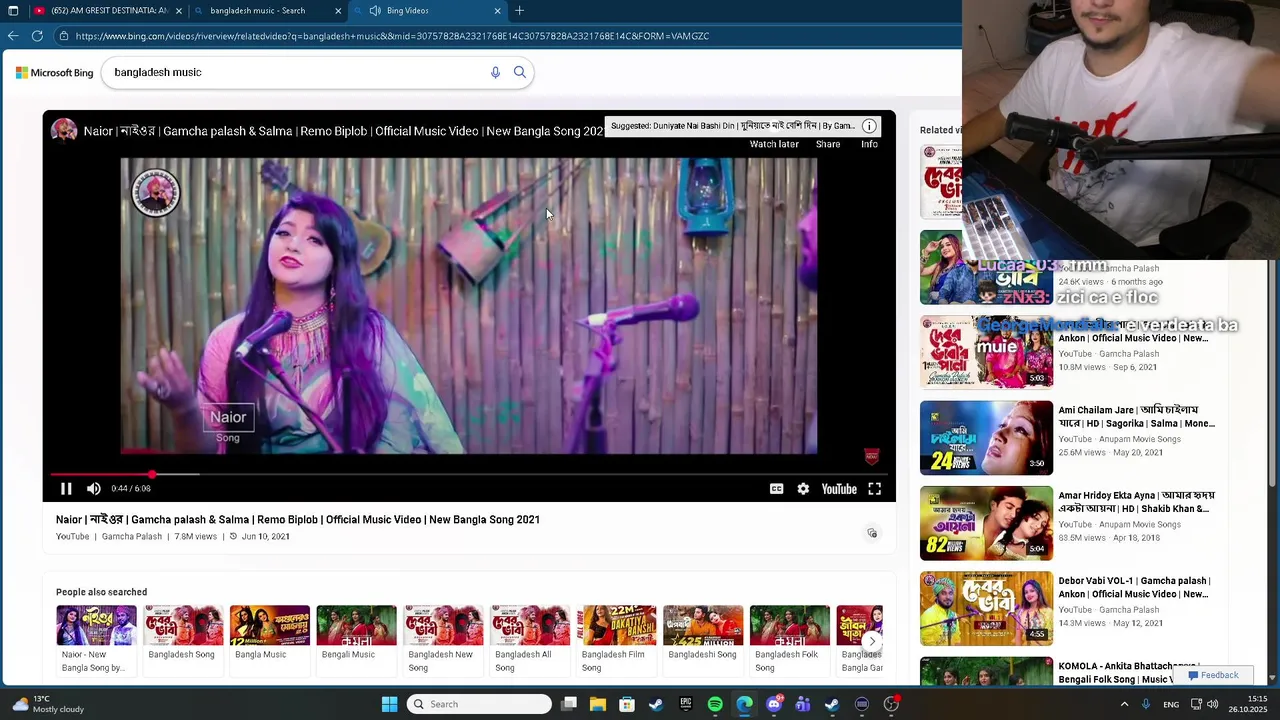Screen dimensions: 1280x720
Task: Open Microsoft Teams taskbar icon
Action: (803, 704)
